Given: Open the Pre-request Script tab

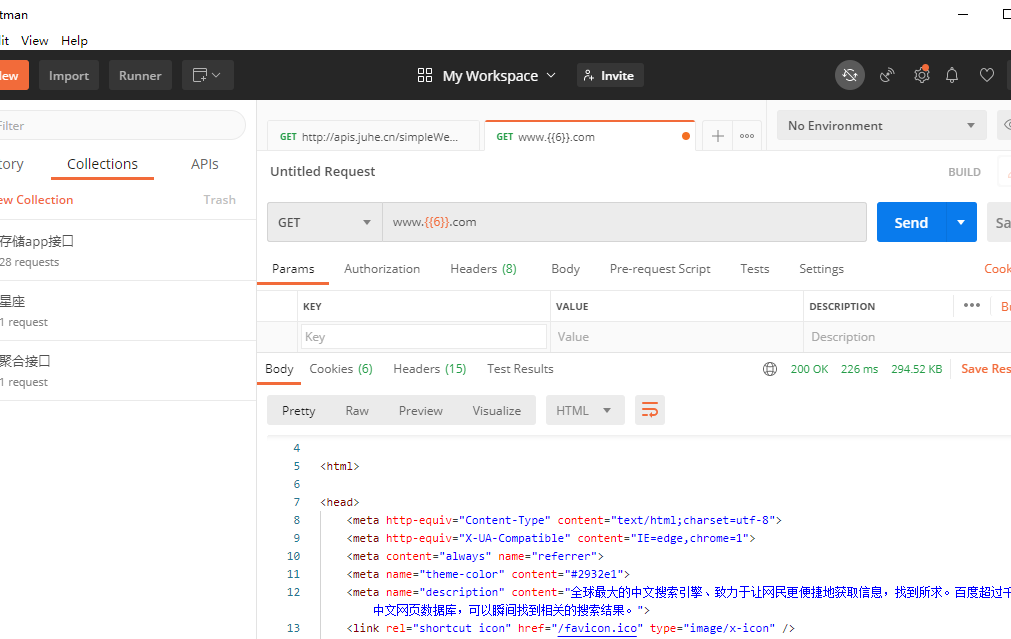Looking at the screenshot, I should tap(660, 269).
